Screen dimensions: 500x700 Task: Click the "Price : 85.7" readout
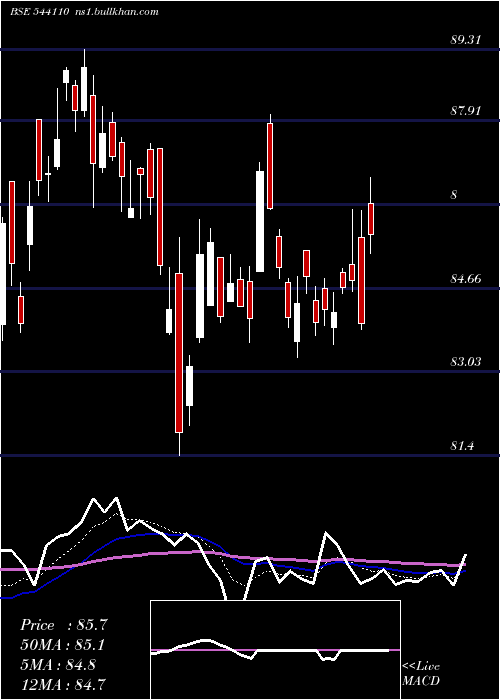[63, 625]
